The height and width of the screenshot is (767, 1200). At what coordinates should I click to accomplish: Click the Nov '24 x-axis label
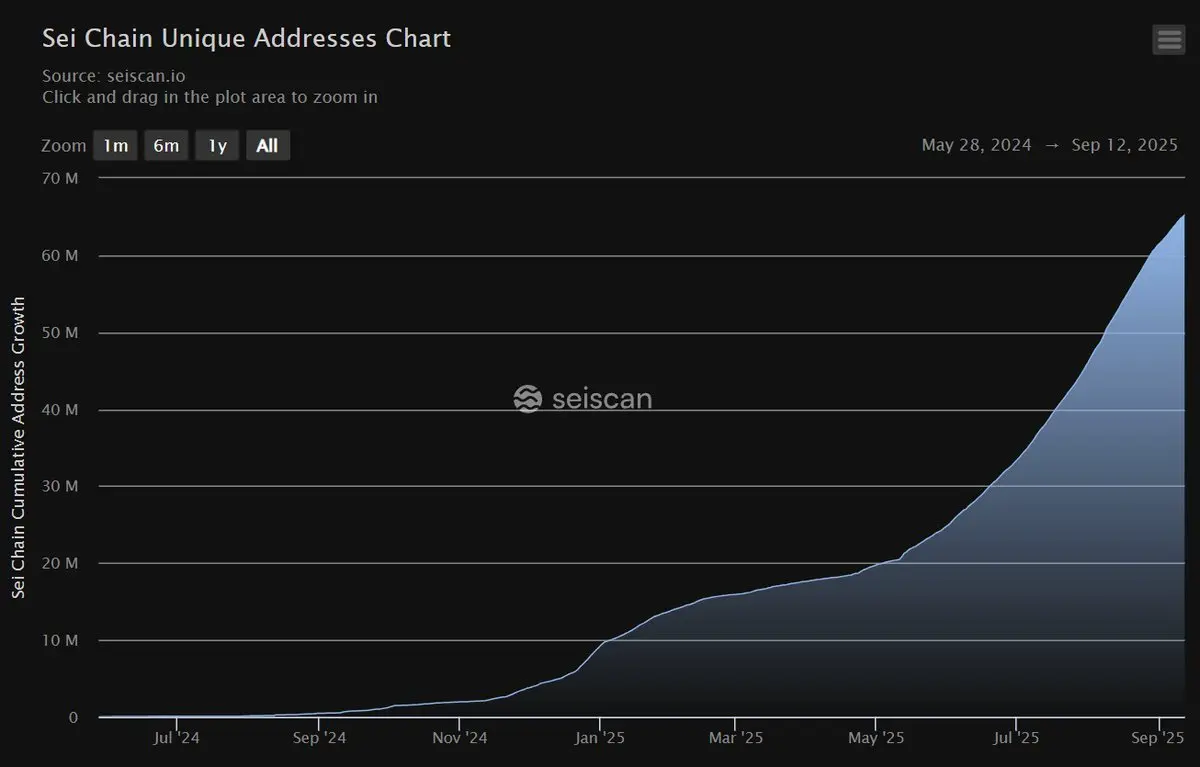pyautogui.click(x=459, y=739)
